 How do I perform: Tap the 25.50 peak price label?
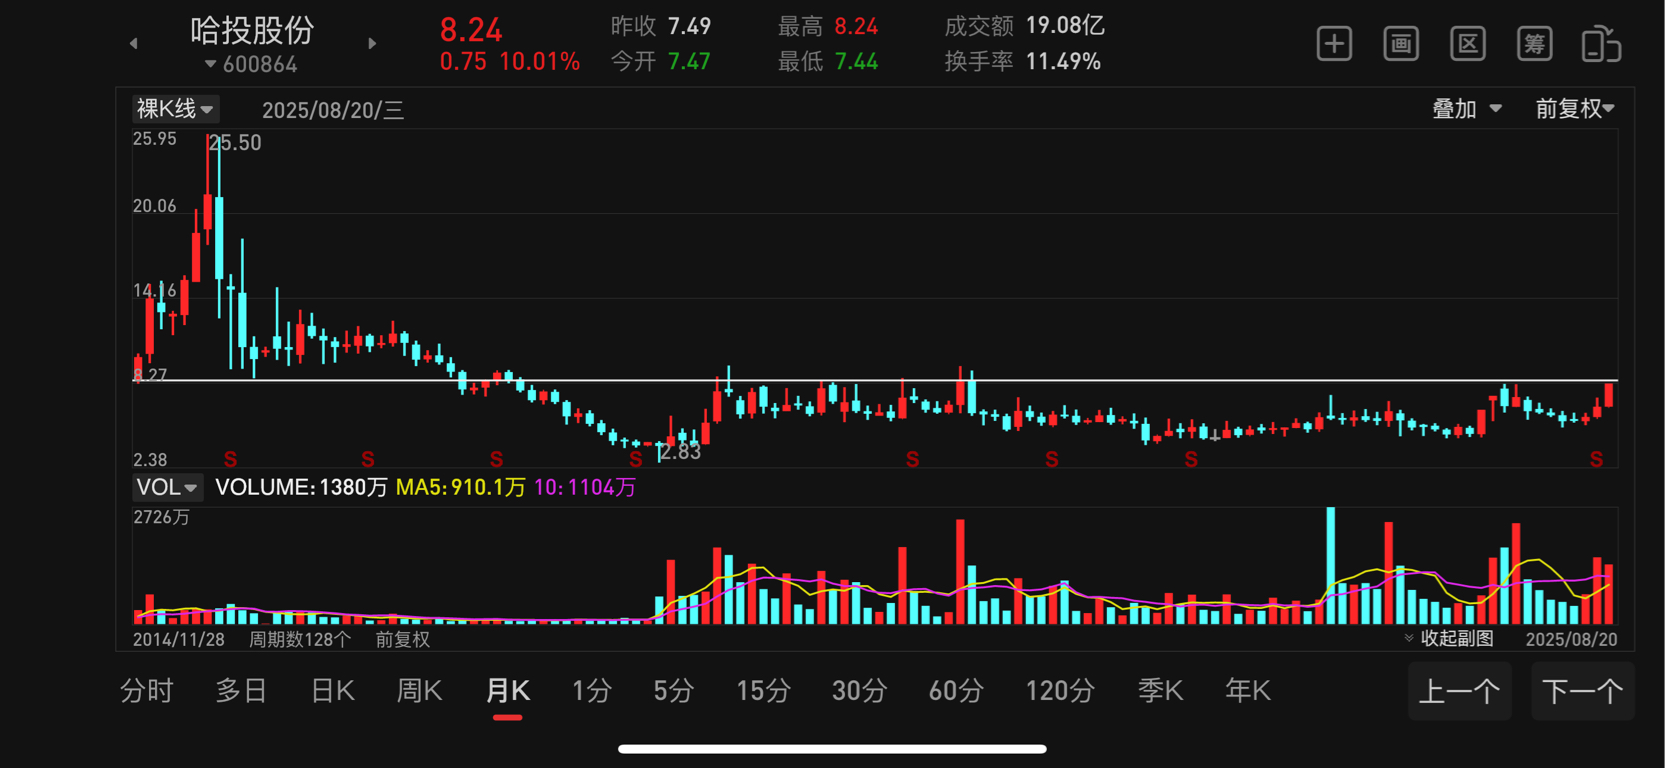click(237, 143)
